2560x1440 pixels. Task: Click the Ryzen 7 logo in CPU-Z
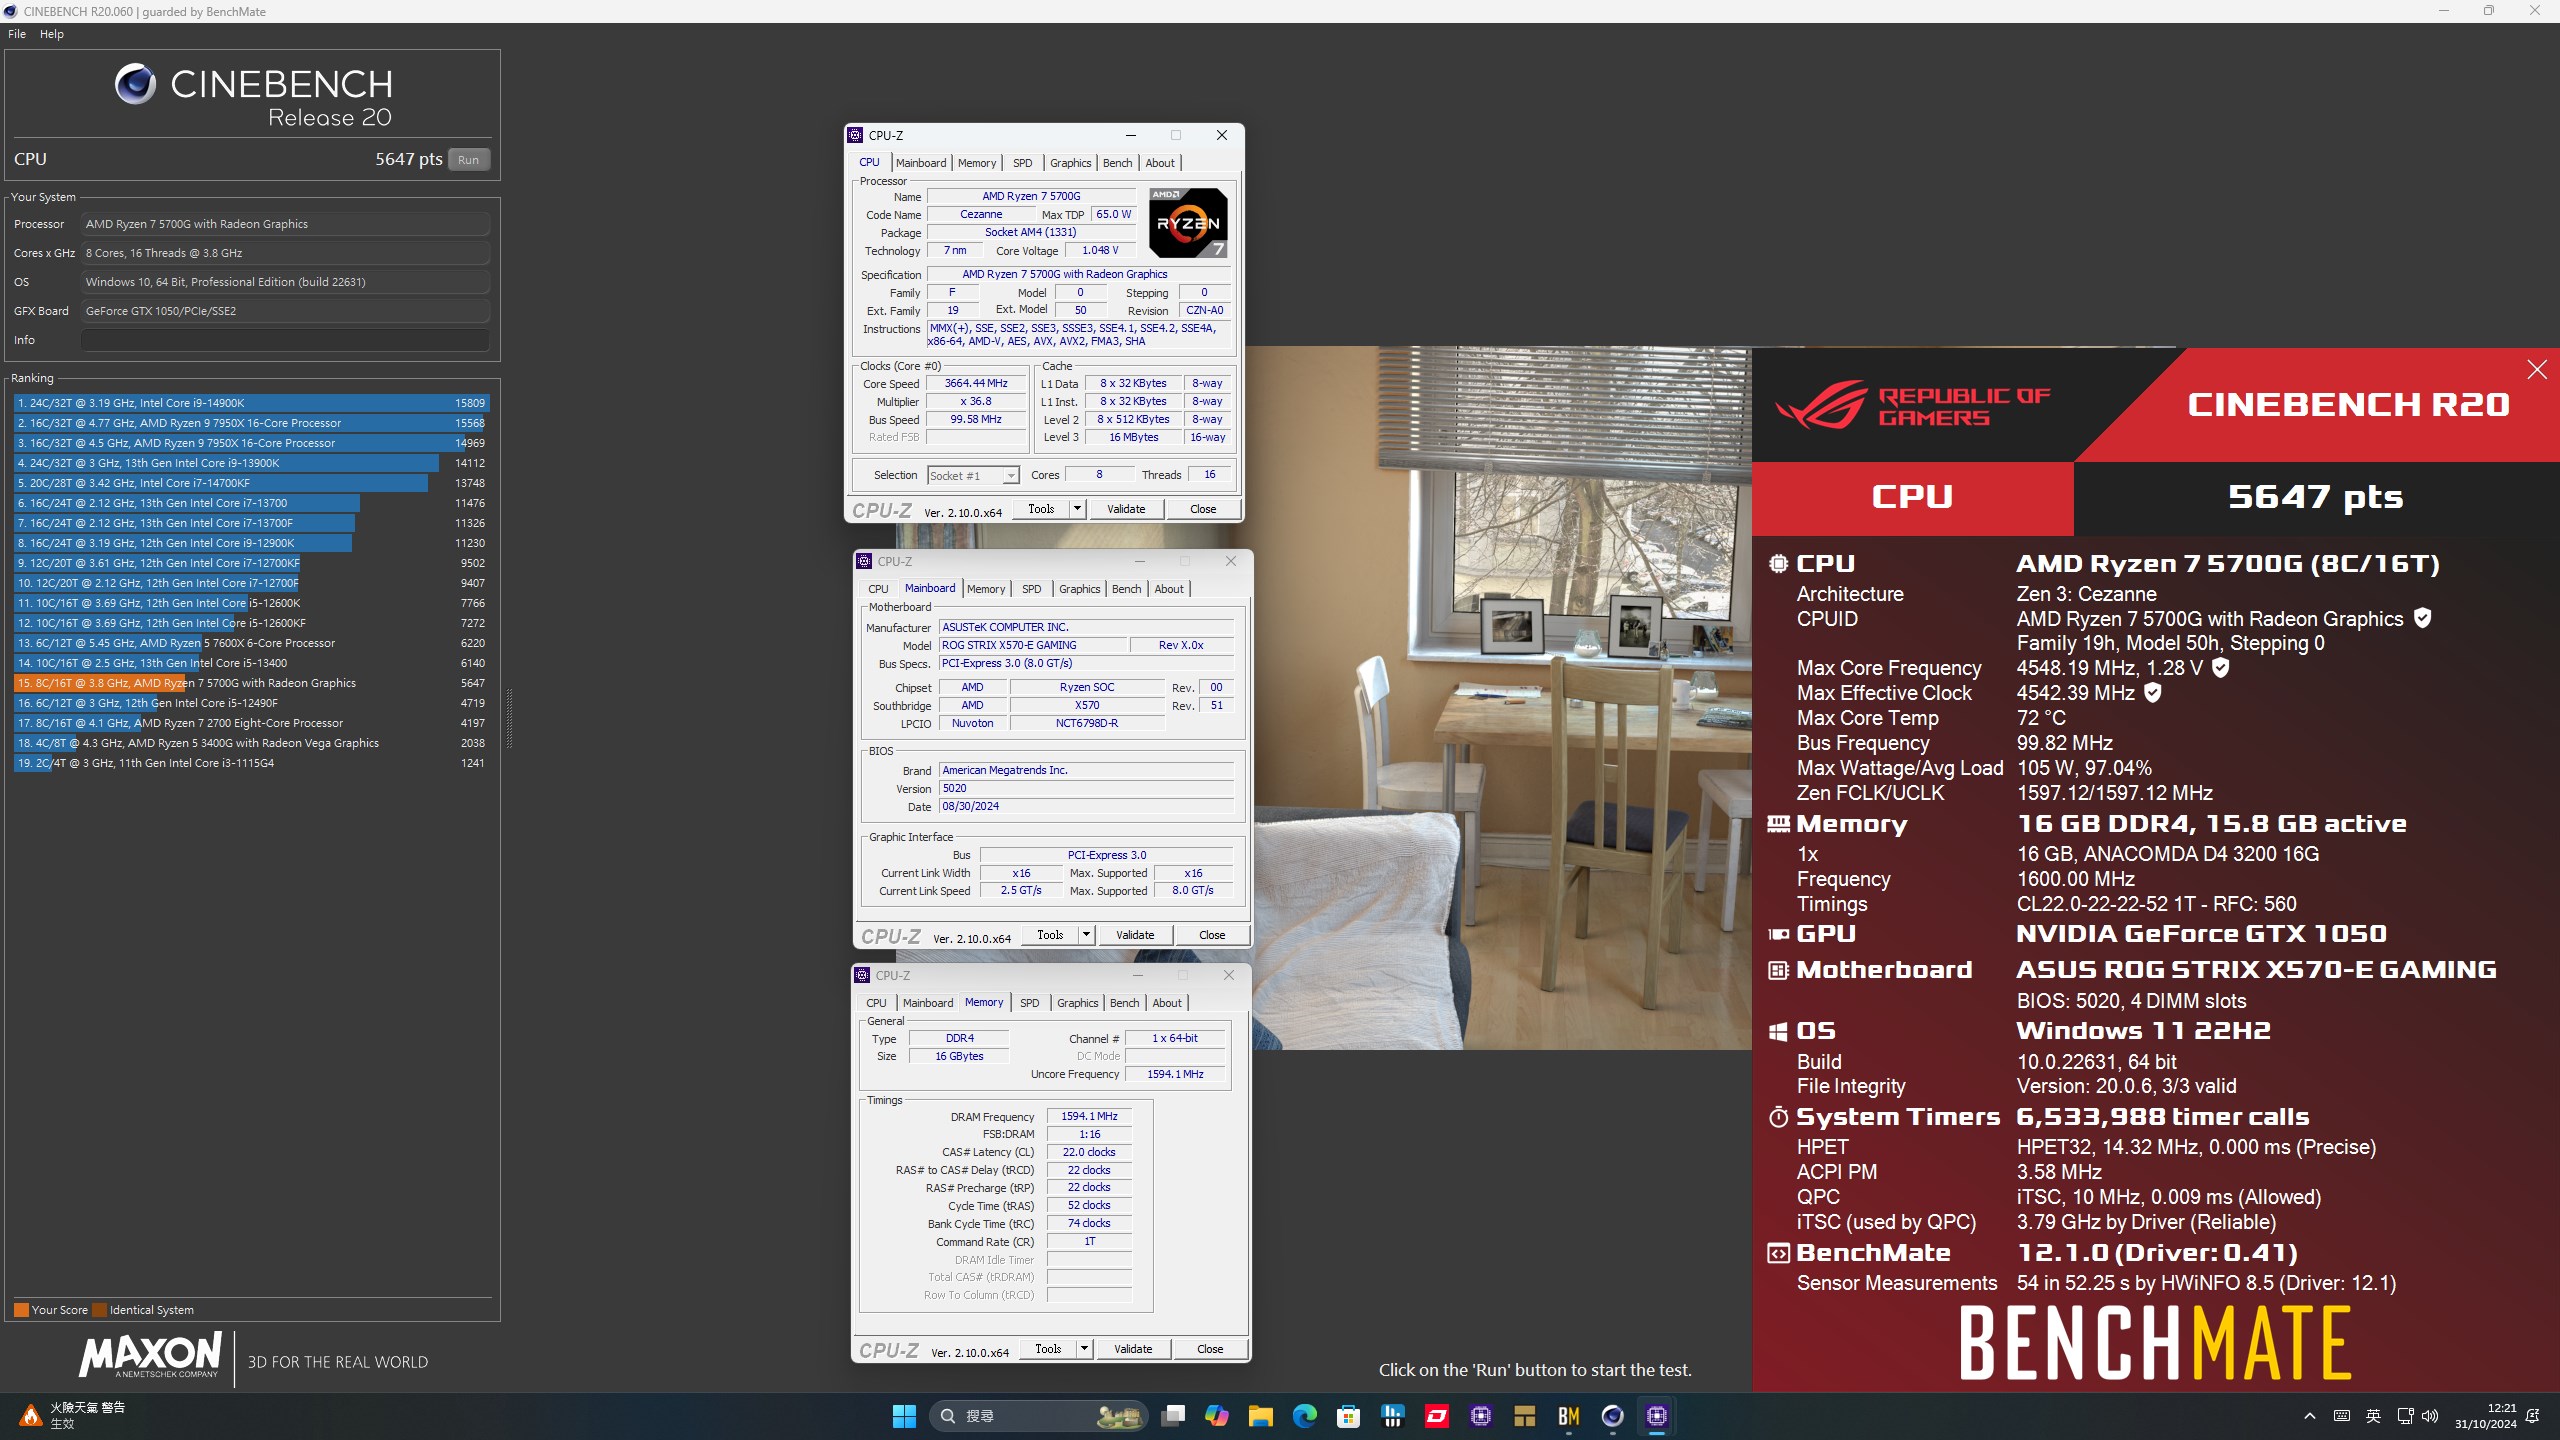pos(1188,223)
